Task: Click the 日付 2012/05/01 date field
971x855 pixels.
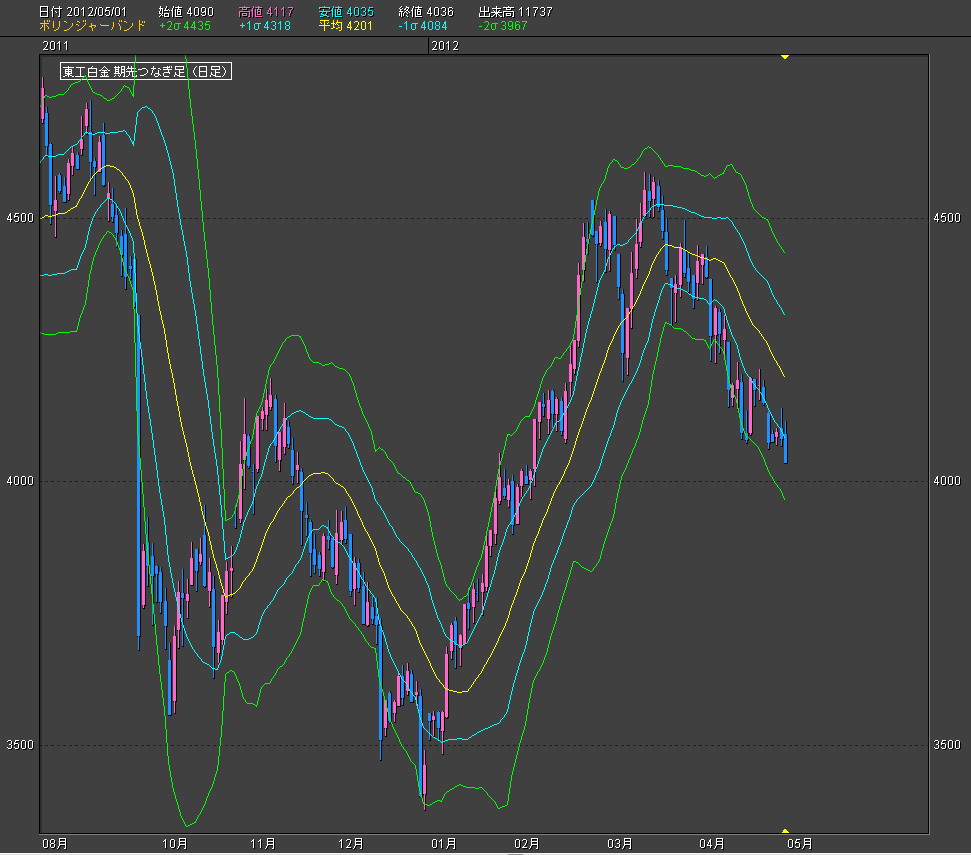Action: coord(82,12)
